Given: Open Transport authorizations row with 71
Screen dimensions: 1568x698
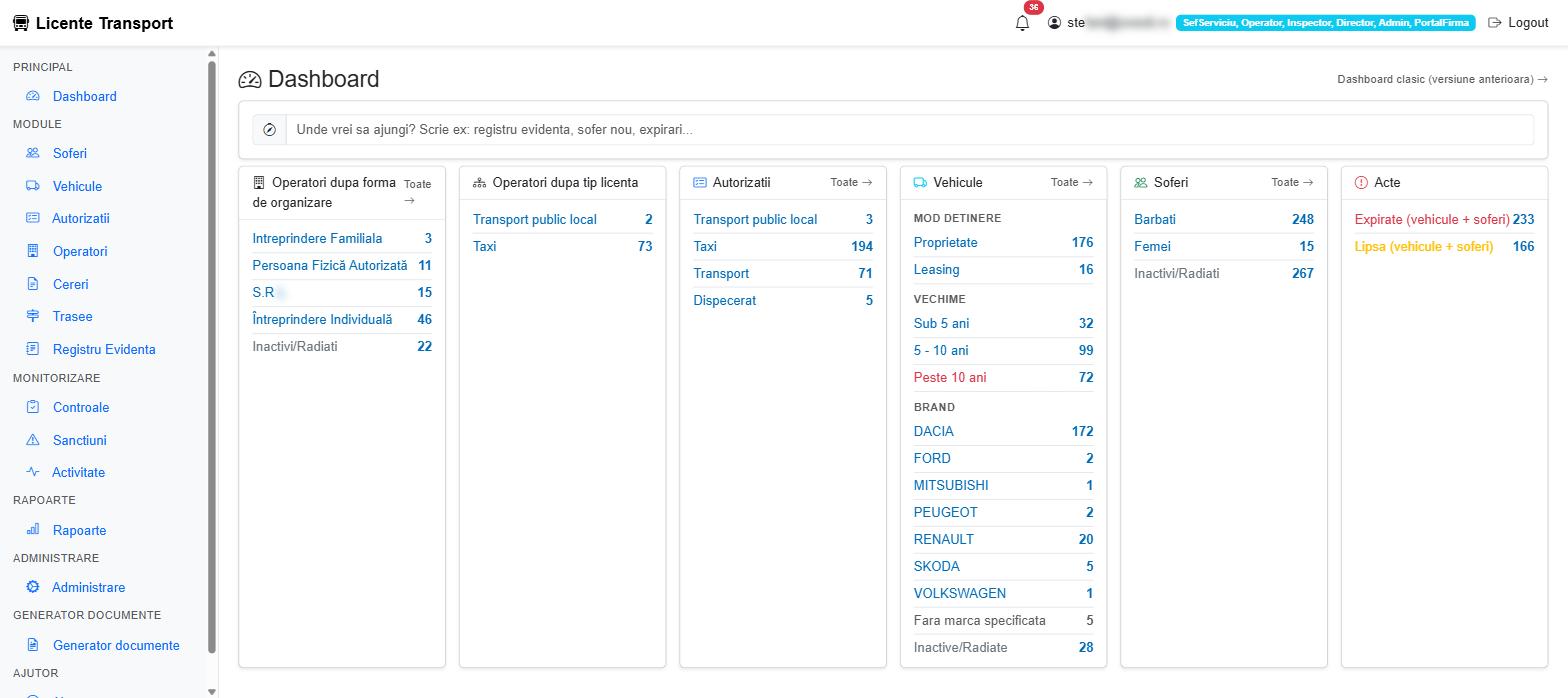Looking at the screenshot, I should (x=783, y=274).
